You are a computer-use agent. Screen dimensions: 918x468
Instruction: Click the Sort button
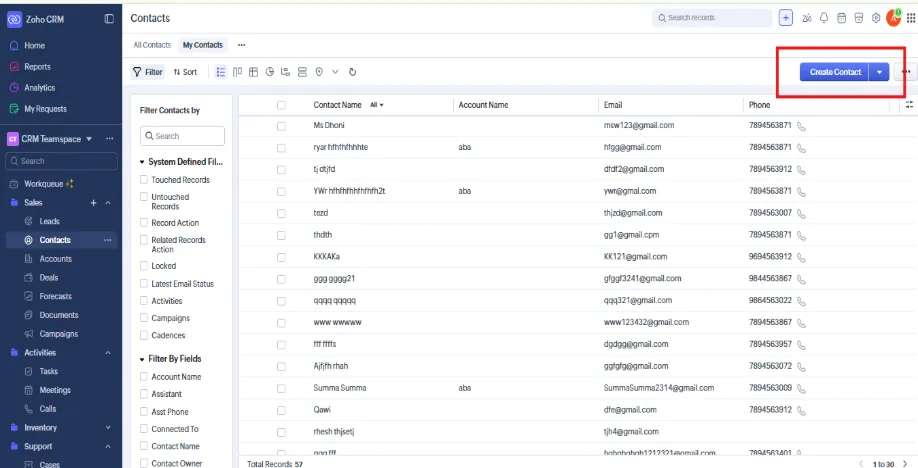click(x=185, y=72)
